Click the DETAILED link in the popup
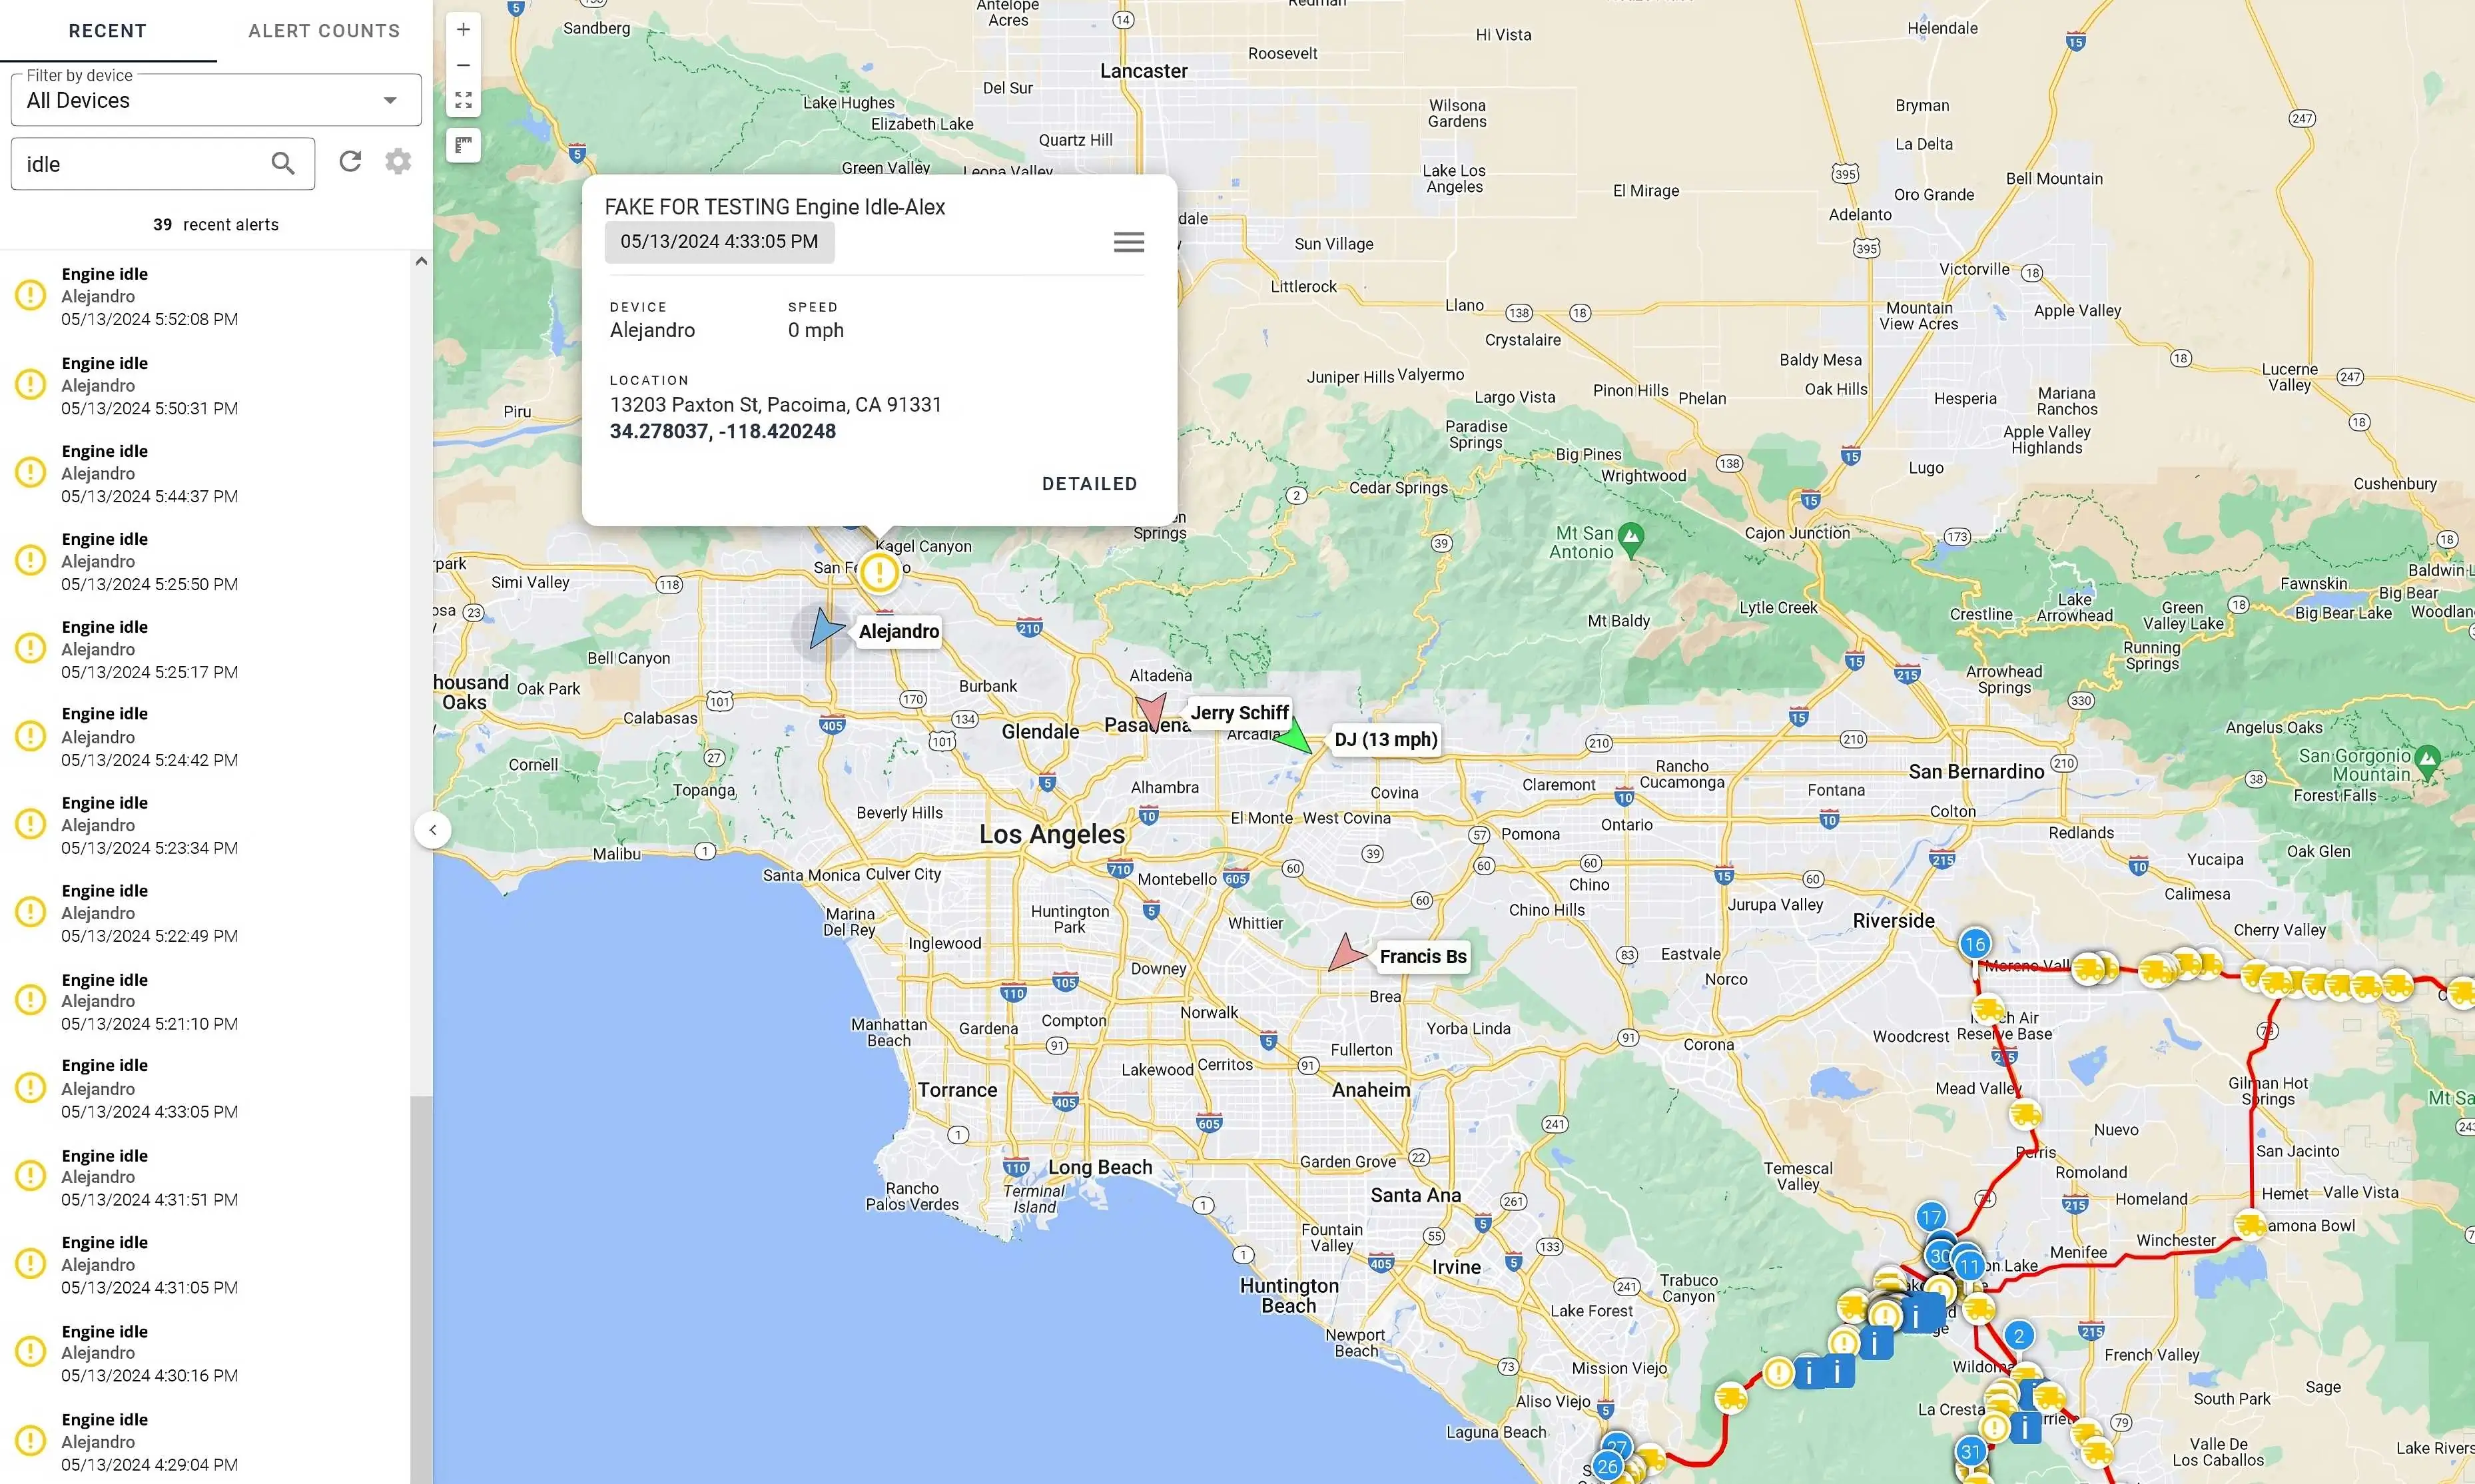 tap(1089, 483)
